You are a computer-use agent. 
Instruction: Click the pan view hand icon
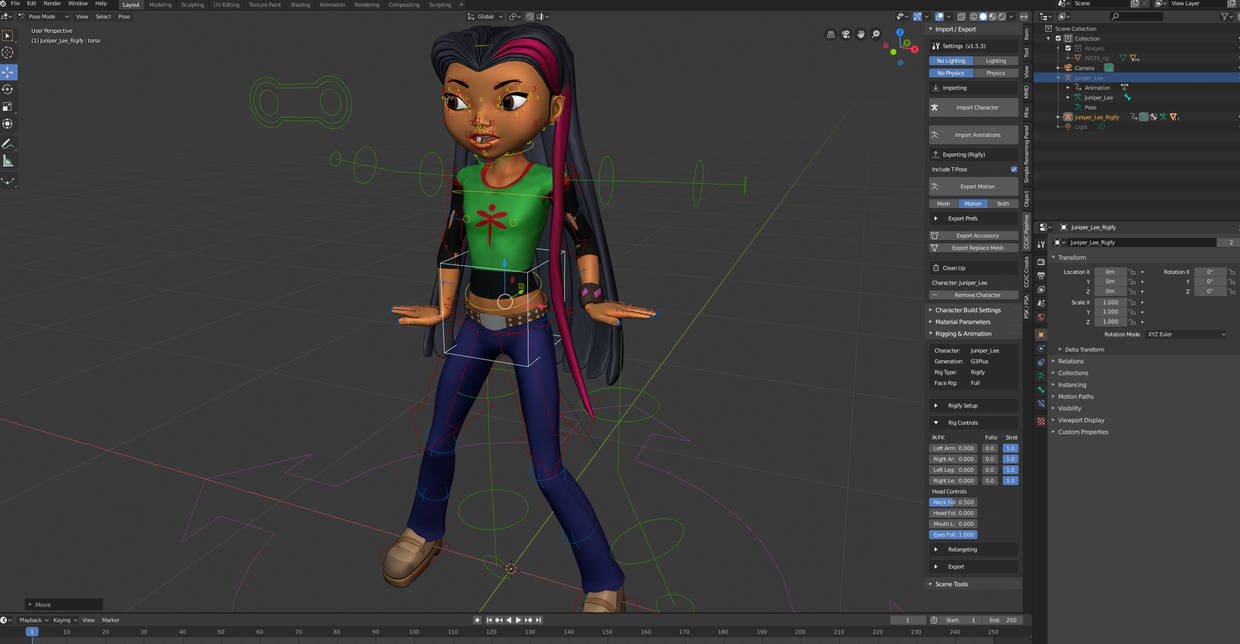[860, 33]
